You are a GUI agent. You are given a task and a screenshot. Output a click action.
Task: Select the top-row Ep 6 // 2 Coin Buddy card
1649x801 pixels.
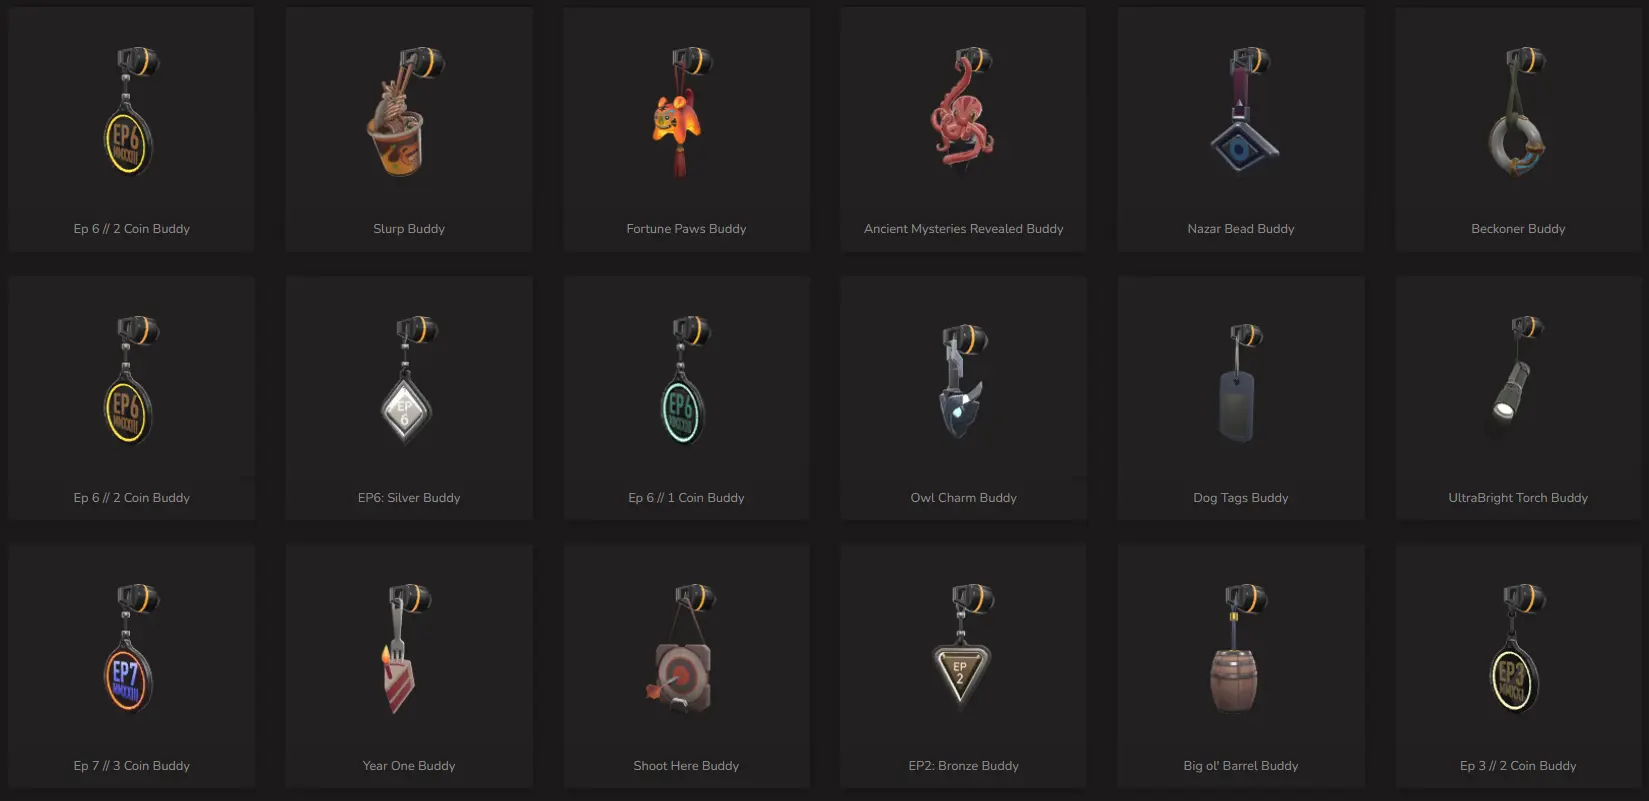tap(131, 129)
